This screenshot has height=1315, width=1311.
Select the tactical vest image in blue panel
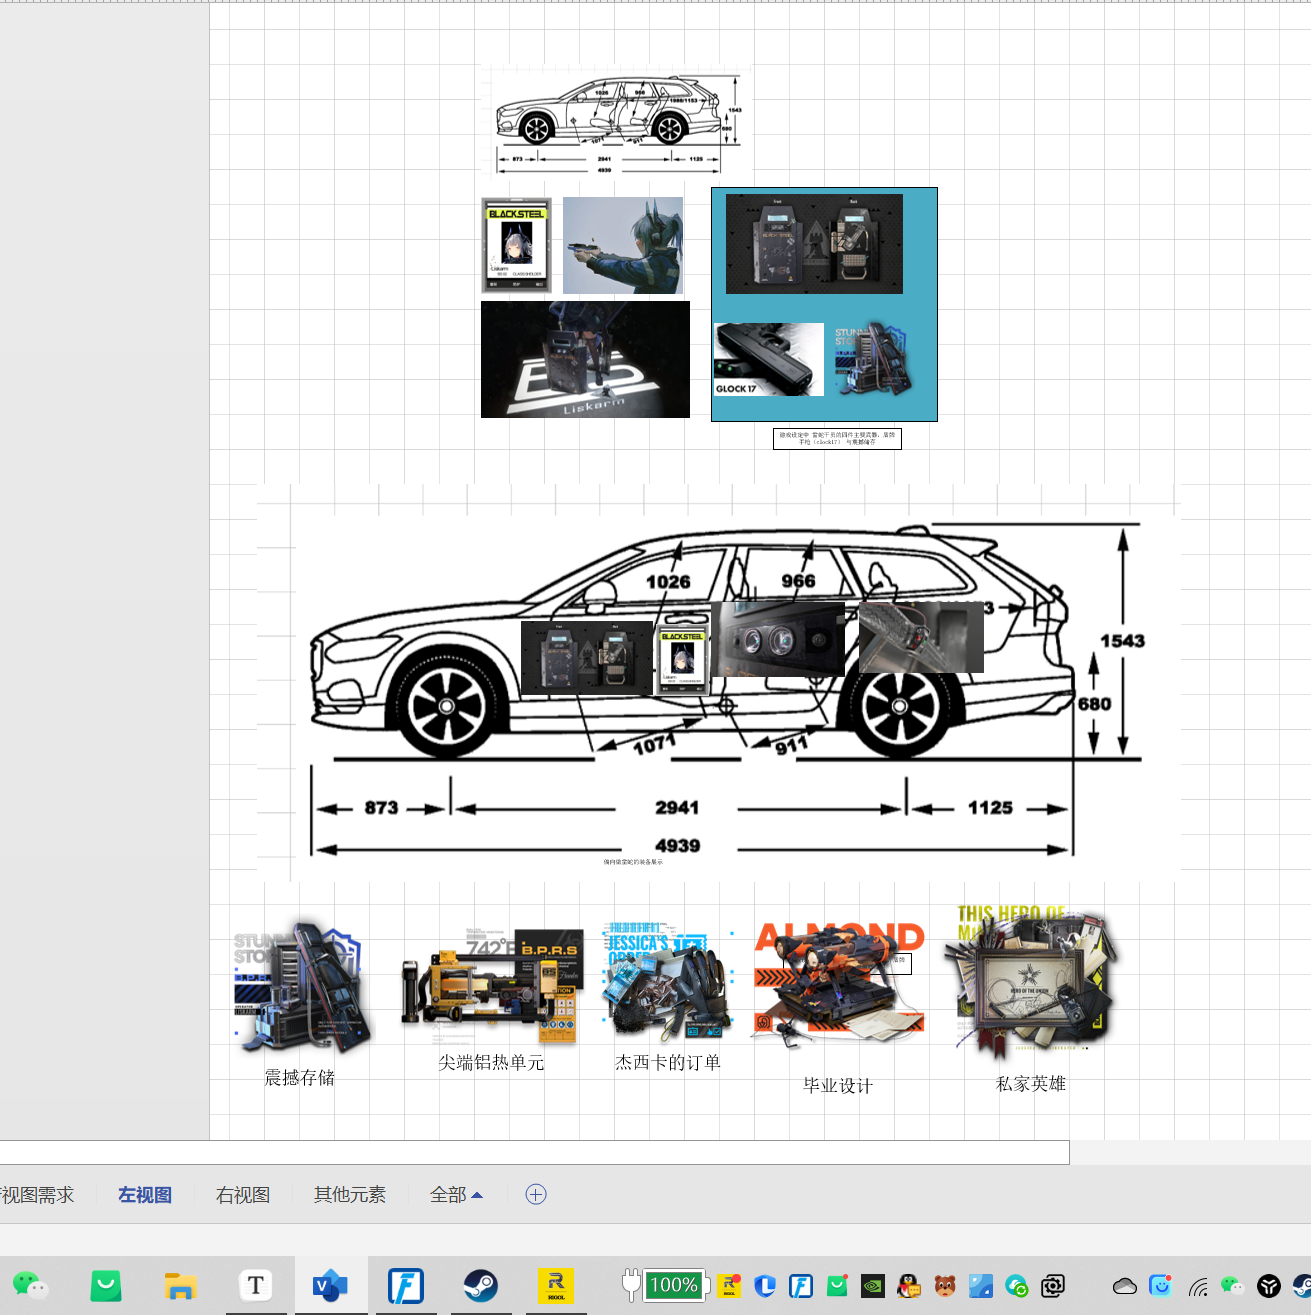coord(814,244)
